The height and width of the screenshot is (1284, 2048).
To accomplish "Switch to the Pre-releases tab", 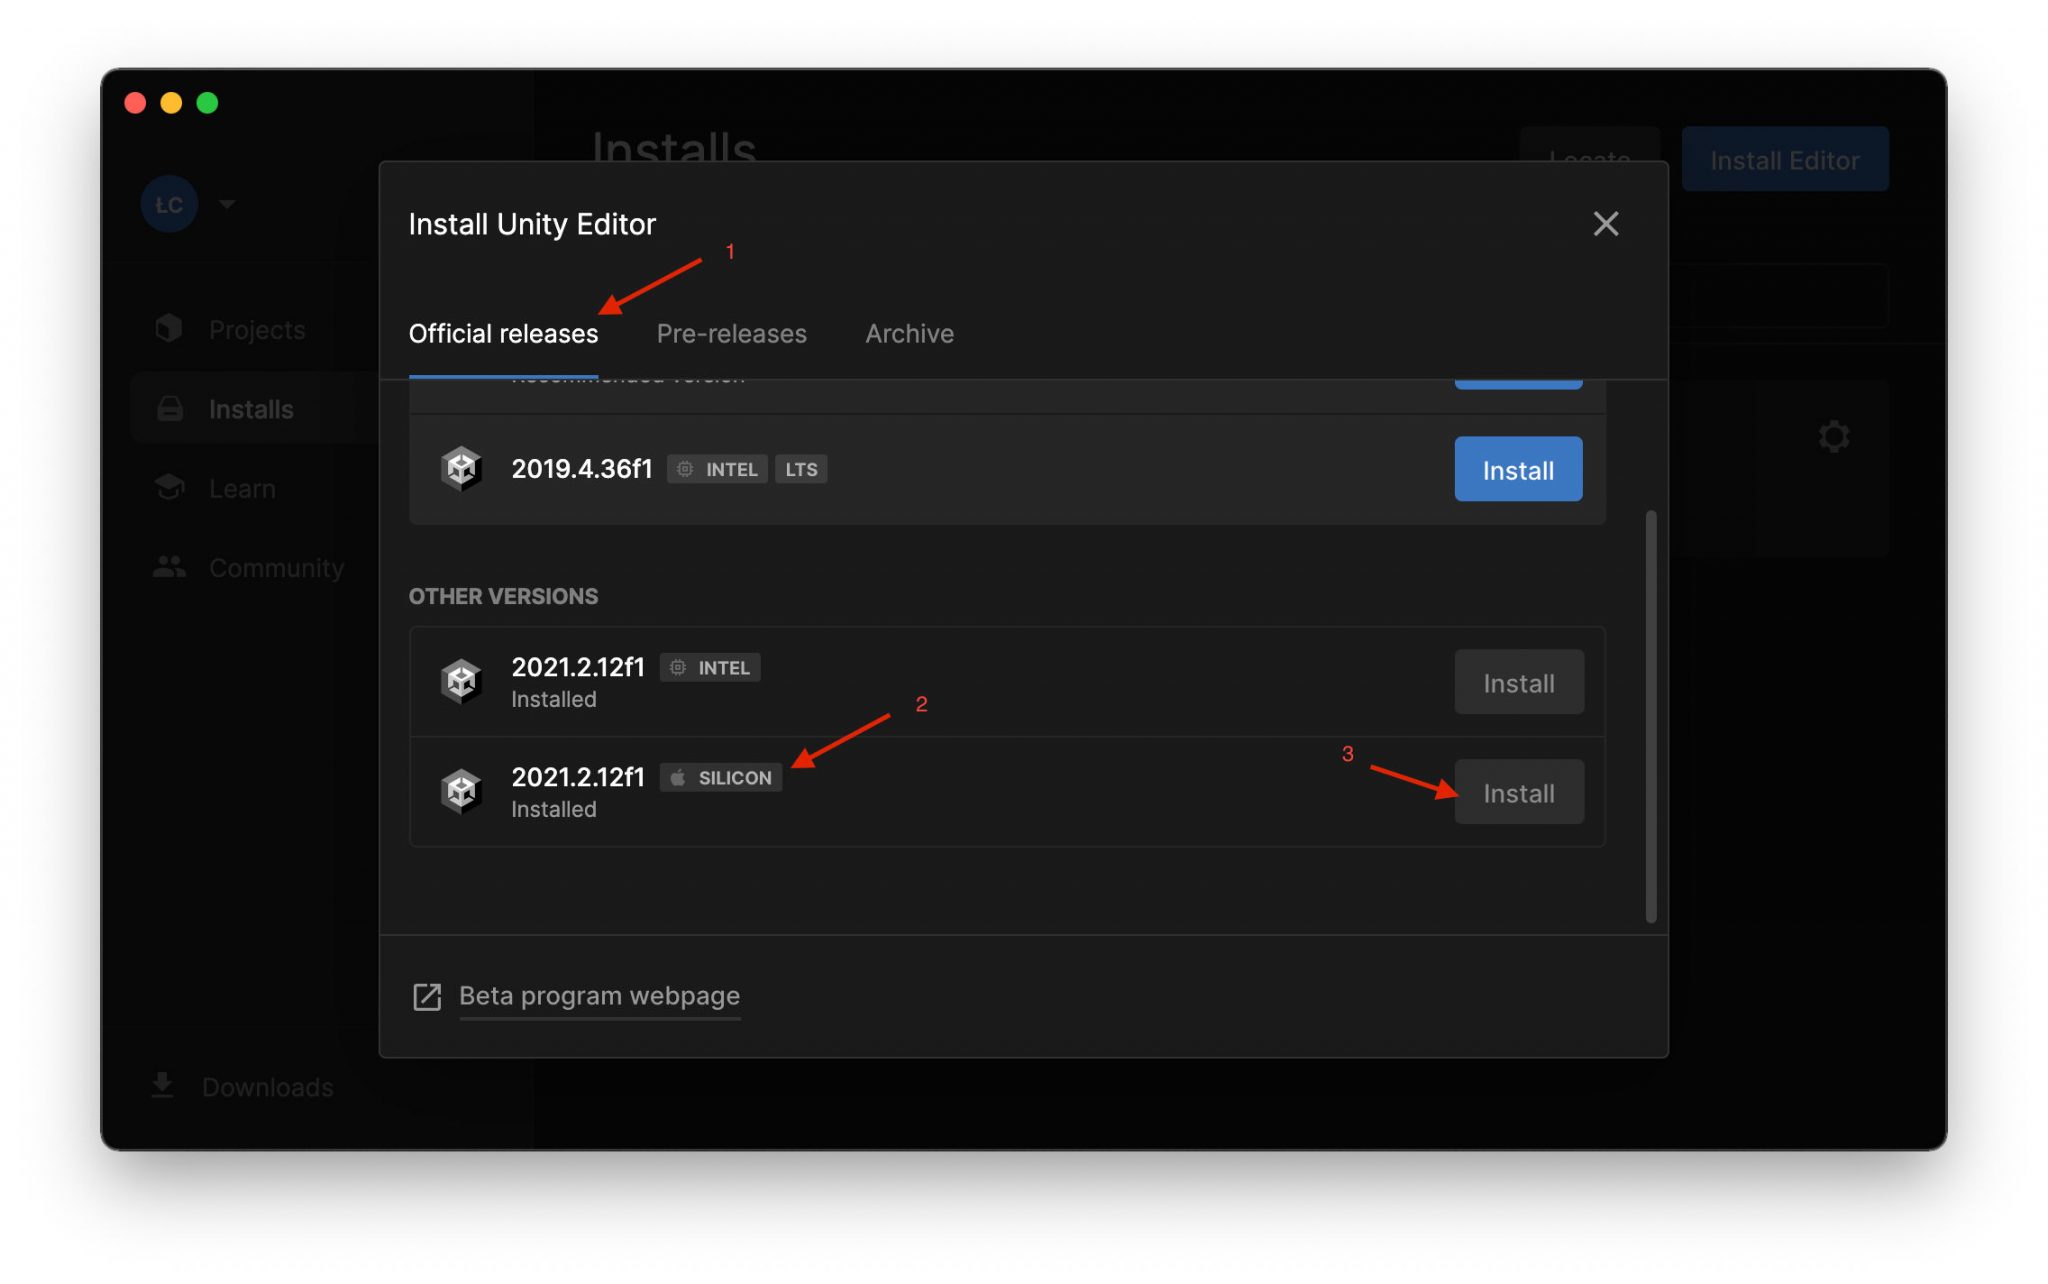I will click(731, 333).
